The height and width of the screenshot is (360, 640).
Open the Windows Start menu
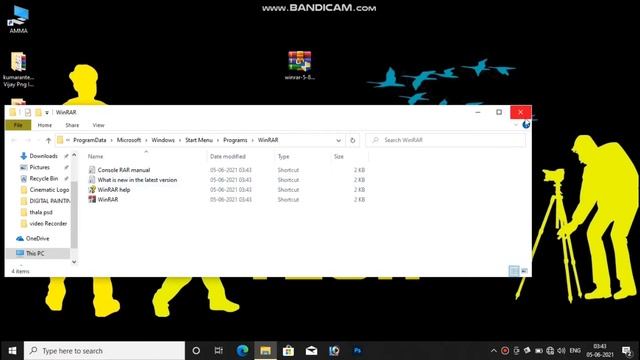pos(12,351)
